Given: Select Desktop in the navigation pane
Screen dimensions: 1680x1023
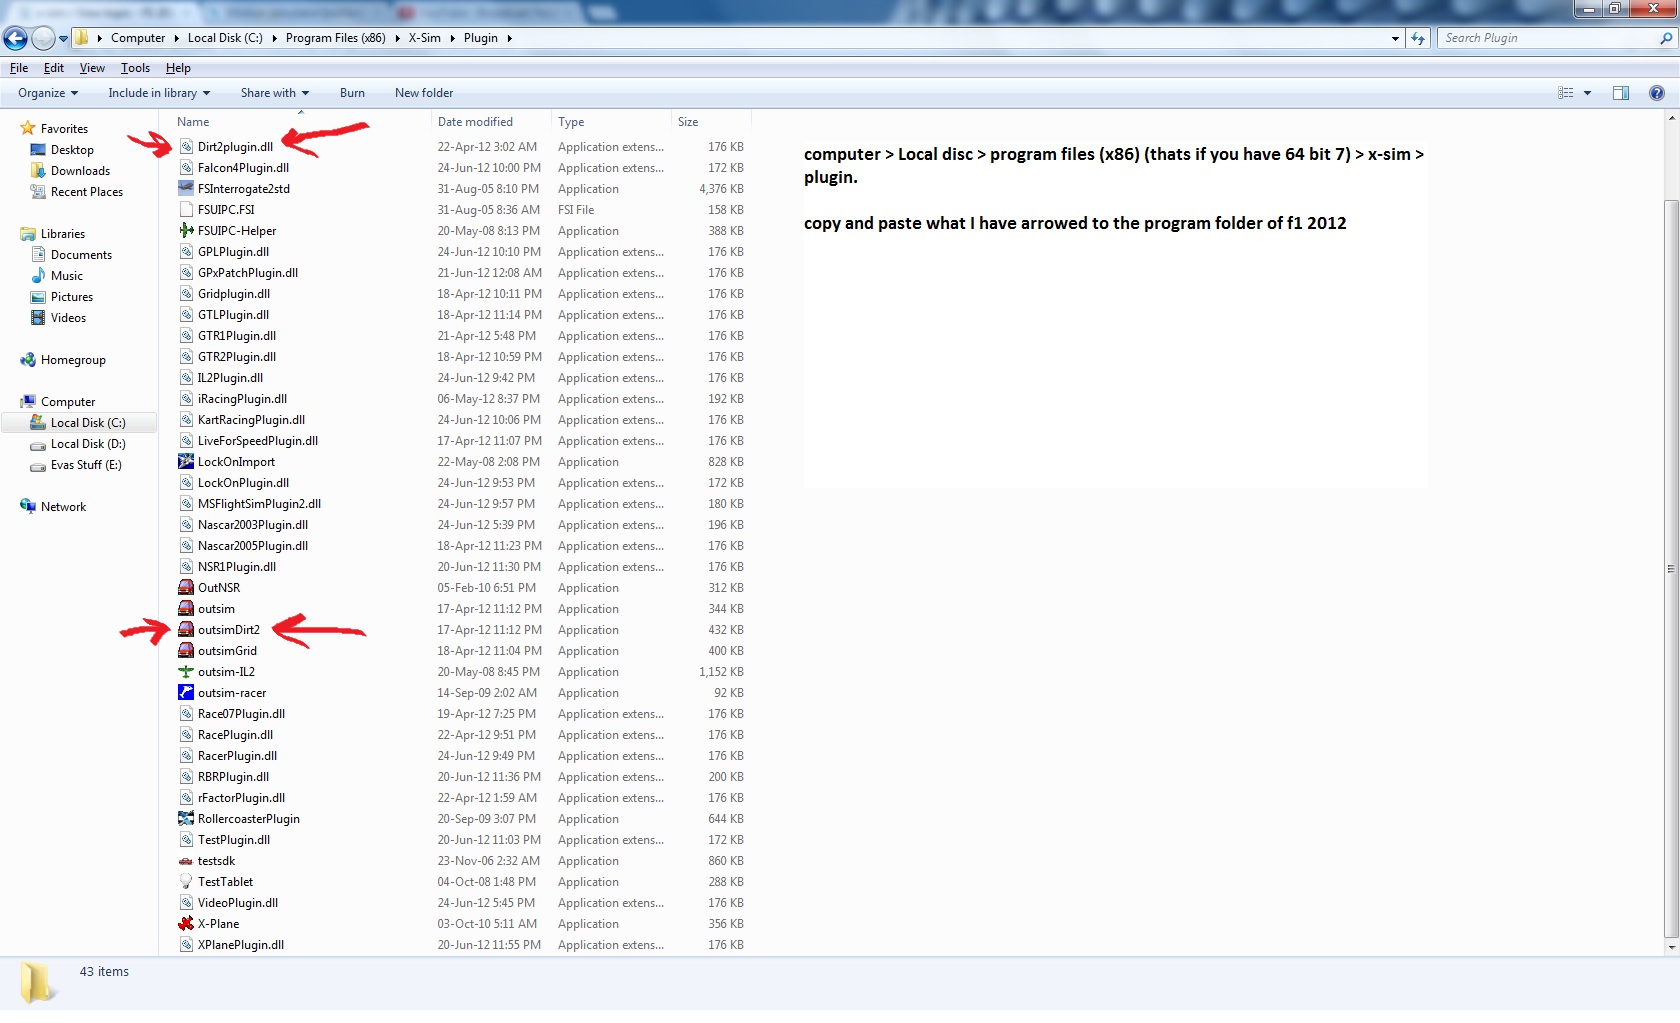Looking at the screenshot, I should (72, 150).
